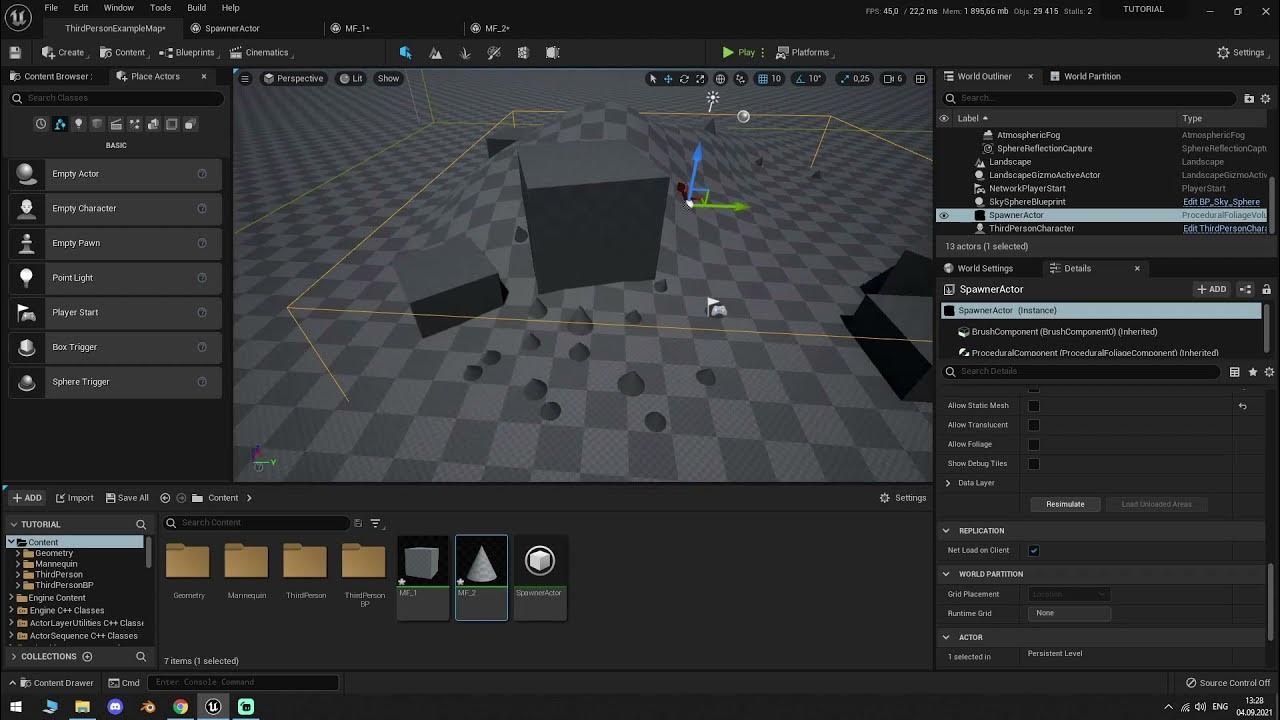Choose the scale gizmo tool
Viewport: 1280px width, 720px height.
pyautogui.click(x=699, y=78)
